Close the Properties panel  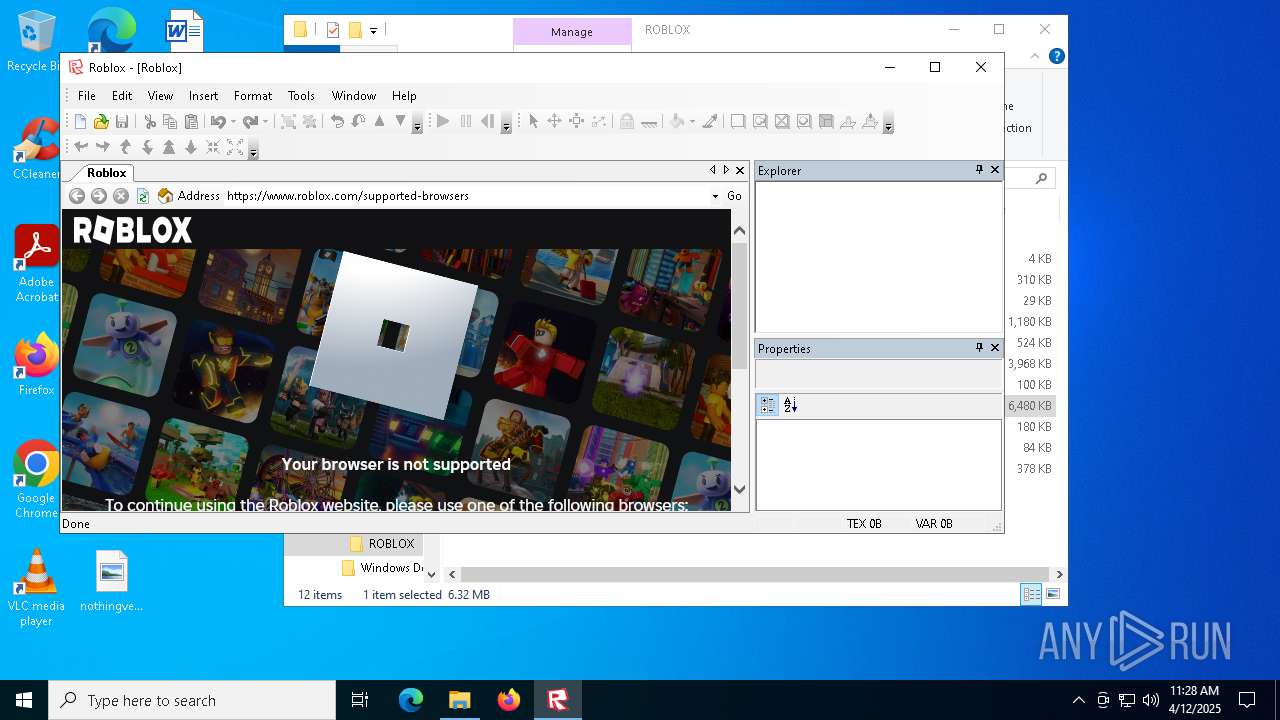pyautogui.click(x=995, y=348)
